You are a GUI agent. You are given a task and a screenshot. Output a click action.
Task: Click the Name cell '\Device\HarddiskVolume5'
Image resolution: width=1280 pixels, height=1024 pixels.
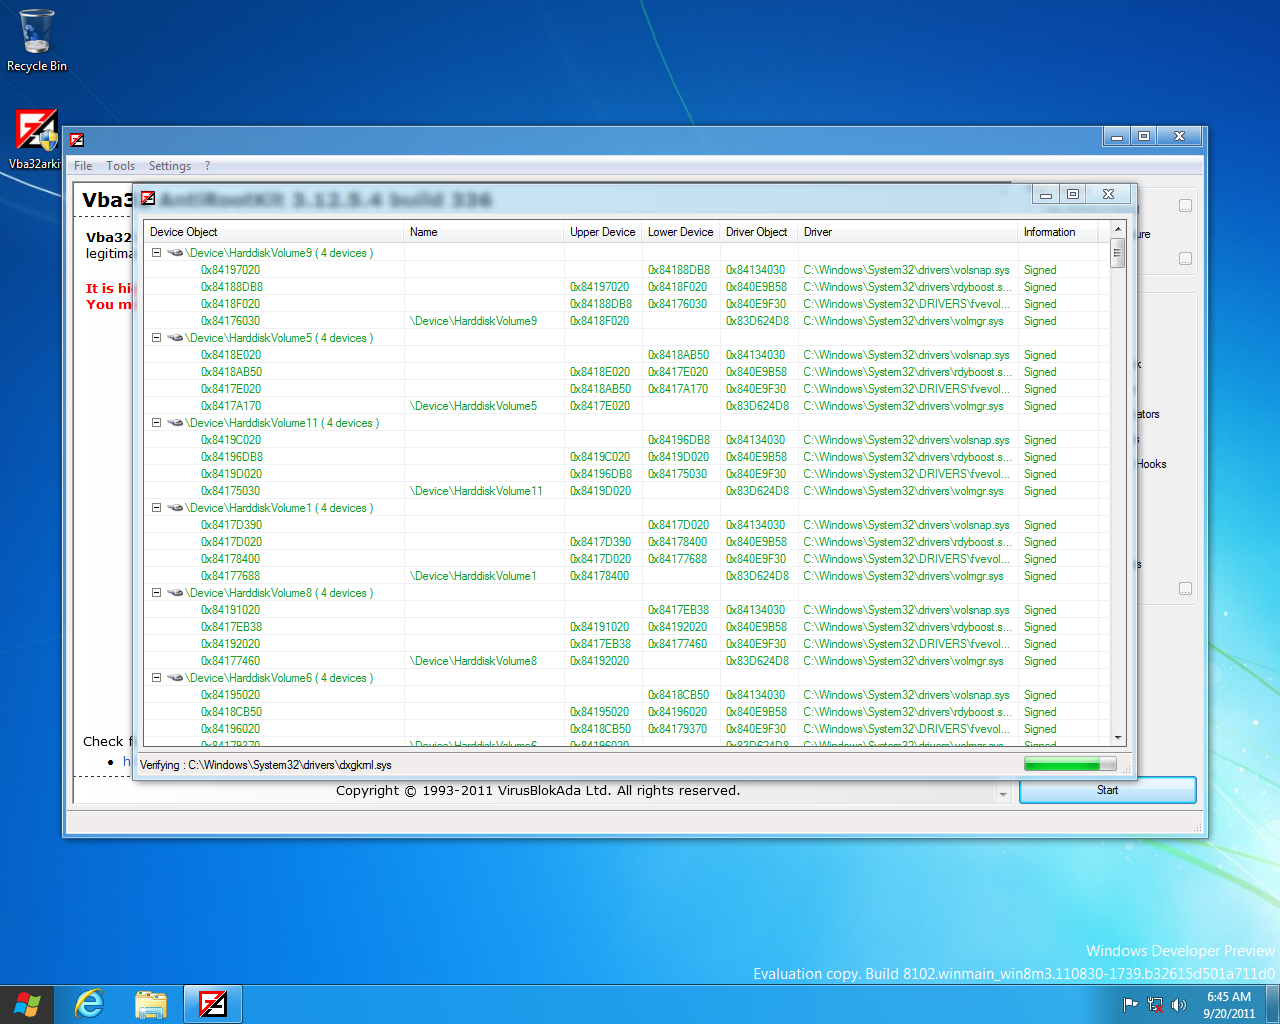click(474, 406)
